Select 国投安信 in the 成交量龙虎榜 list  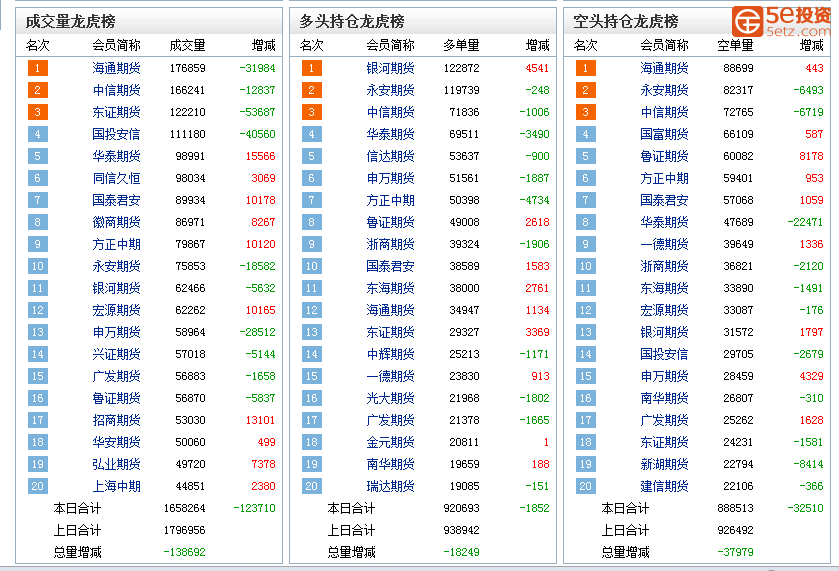coord(116,134)
